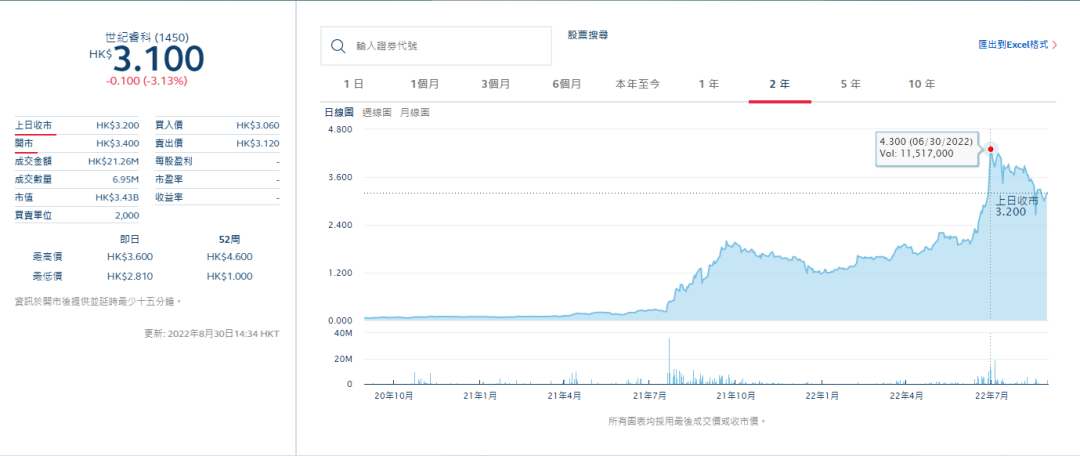The image size is (1080, 456).
Task: Switch to the 3個月 range
Action: click(495, 84)
